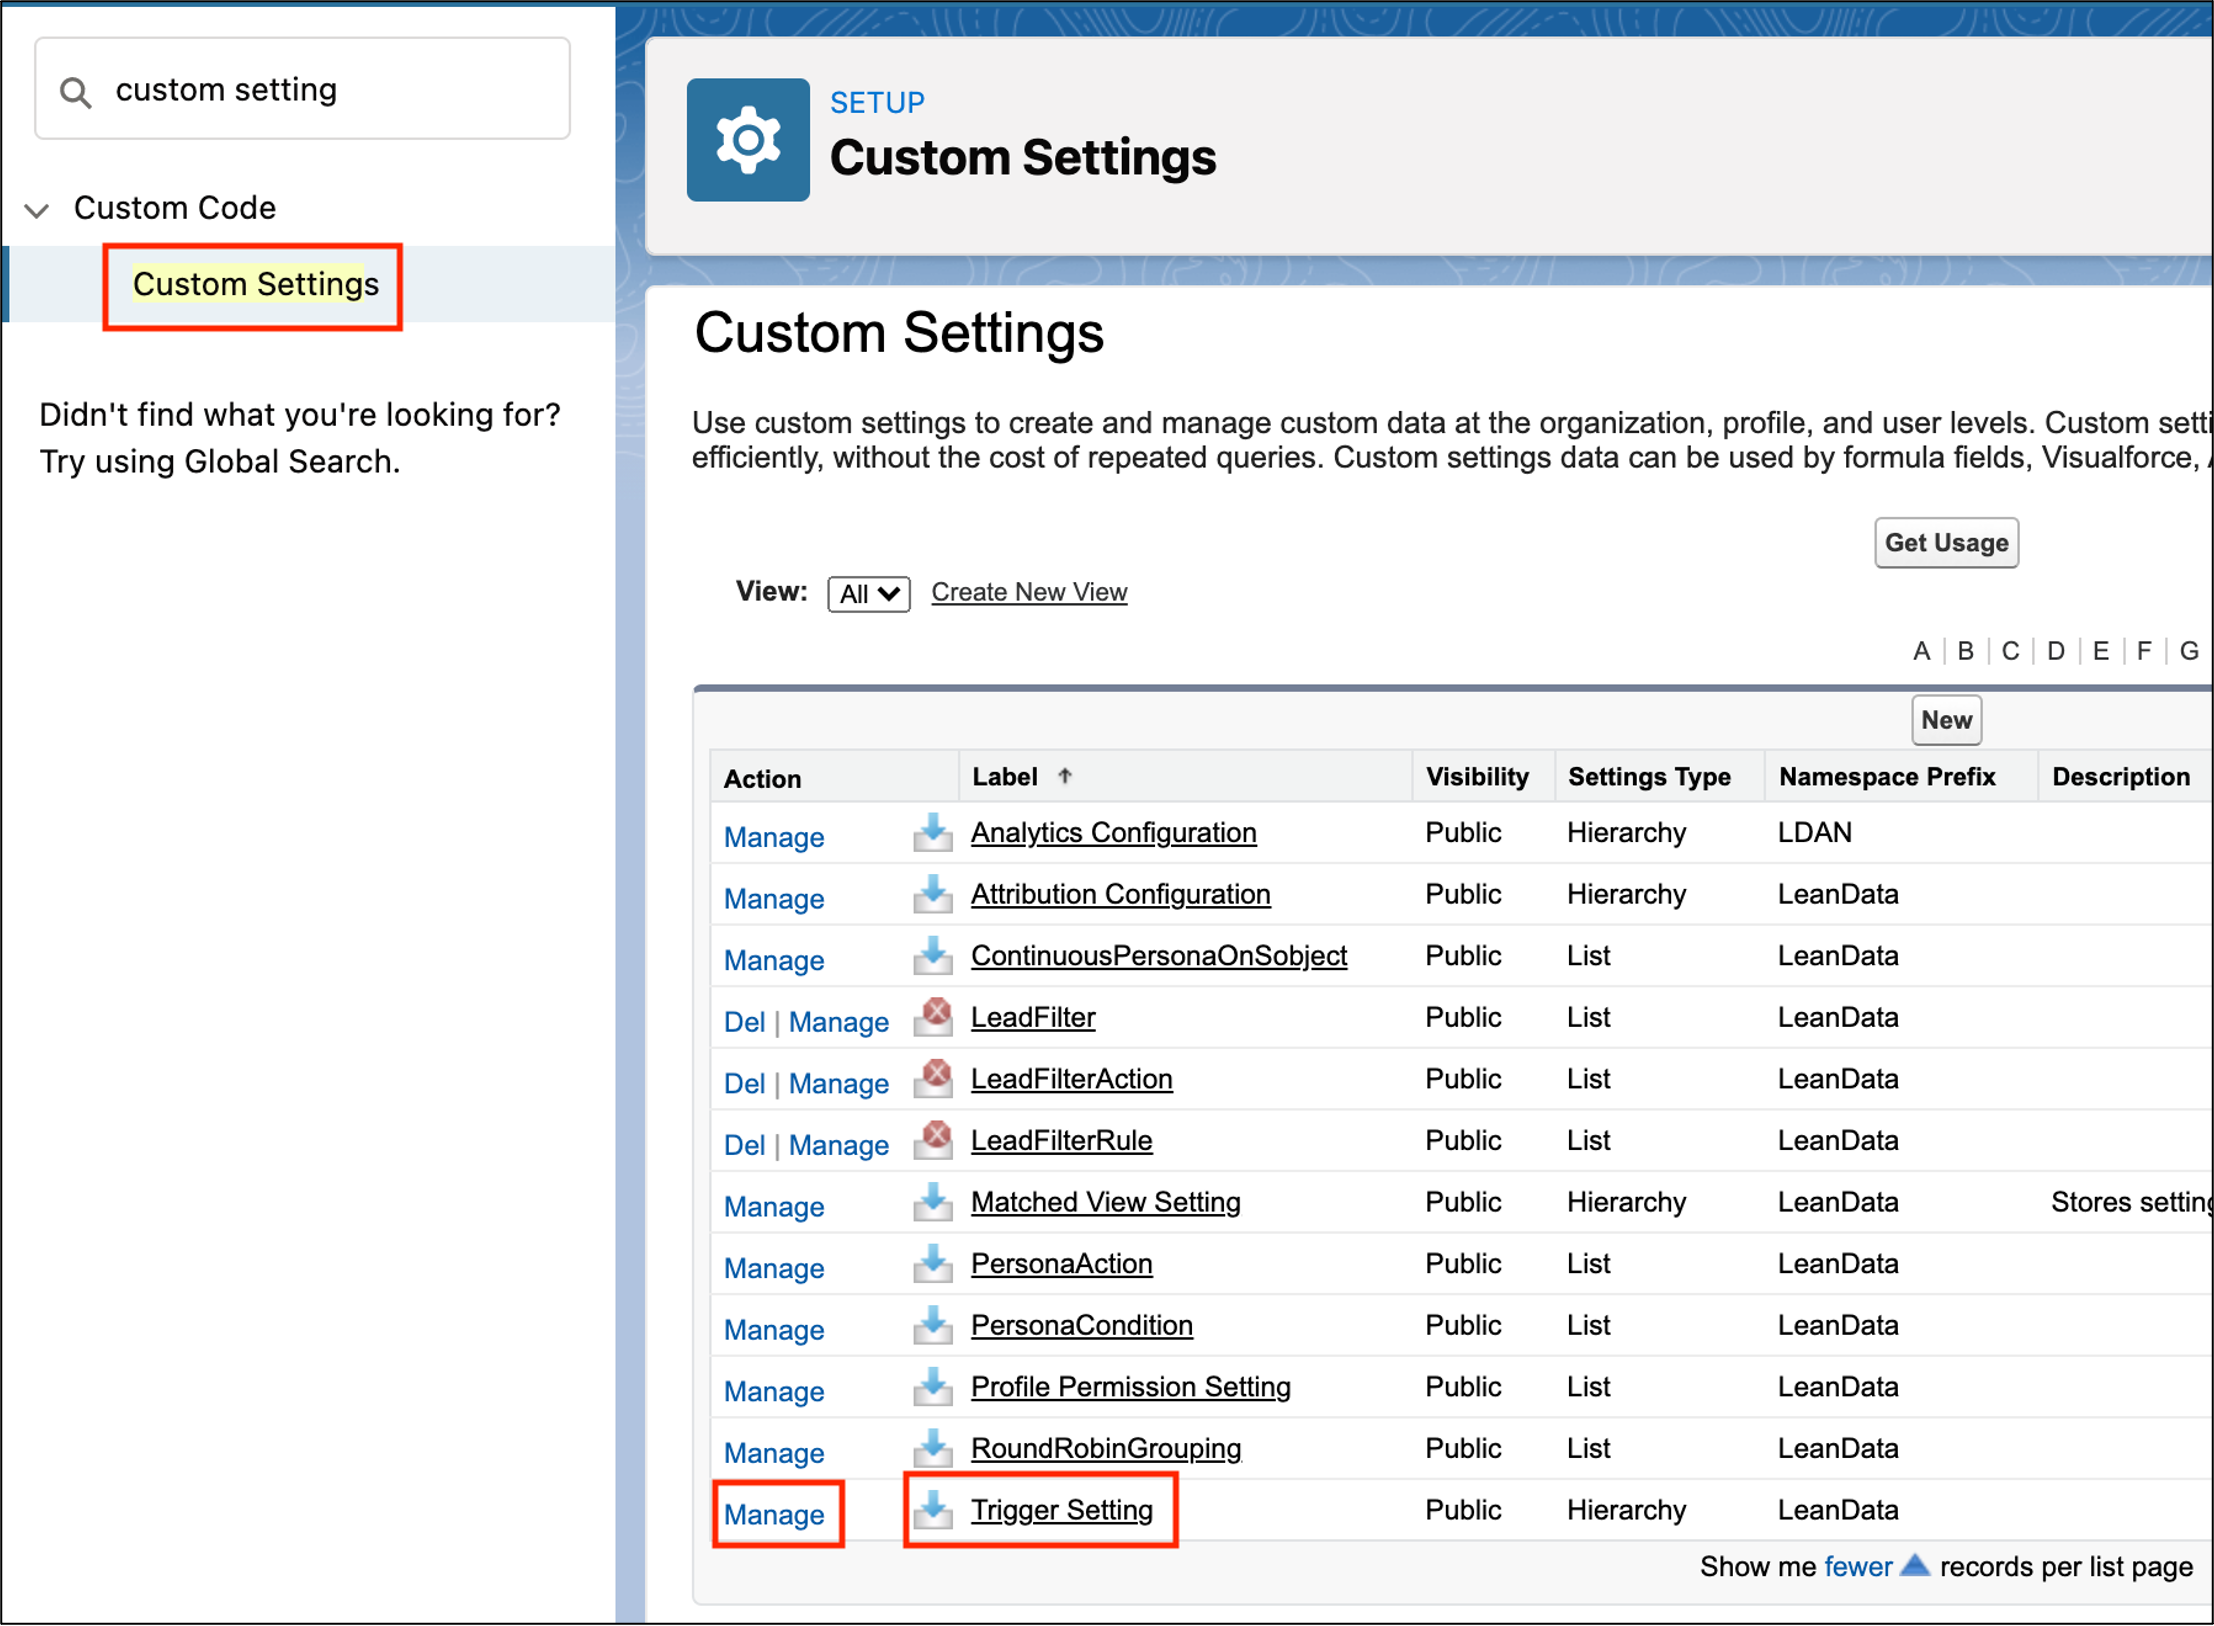
Task: Click the search magnifier icon
Action: click(75, 92)
